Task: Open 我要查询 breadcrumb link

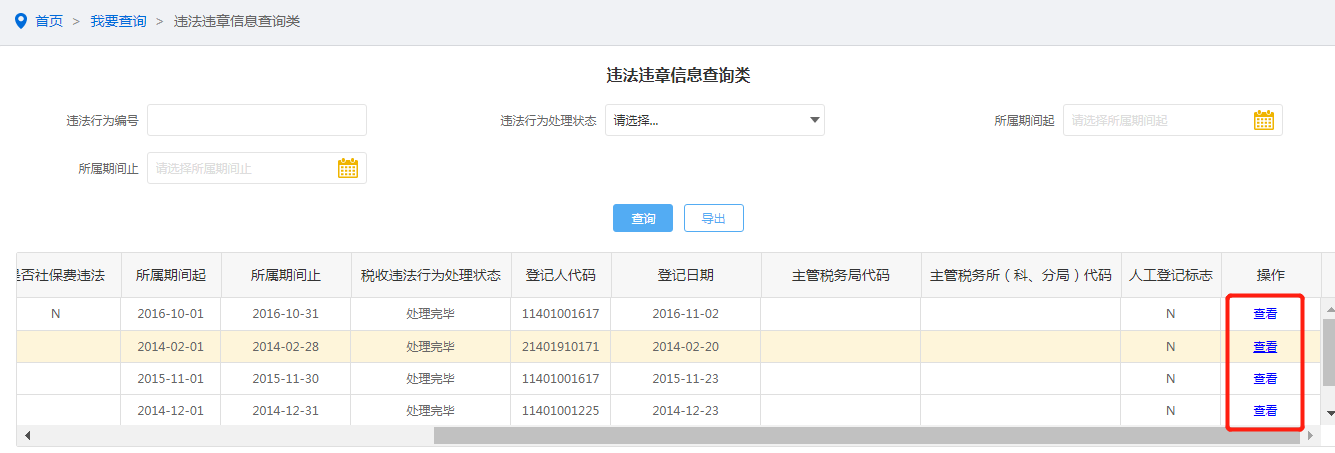Action: (x=118, y=21)
